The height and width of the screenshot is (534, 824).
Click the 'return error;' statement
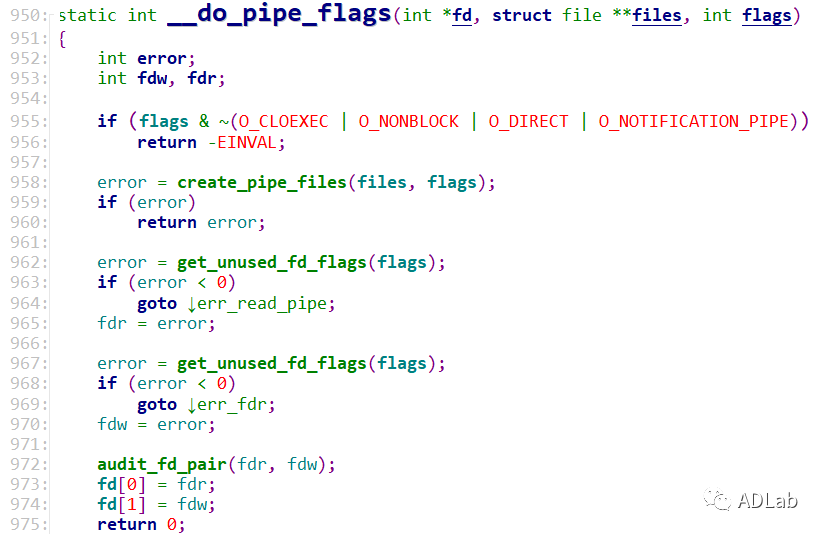point(201,222)
